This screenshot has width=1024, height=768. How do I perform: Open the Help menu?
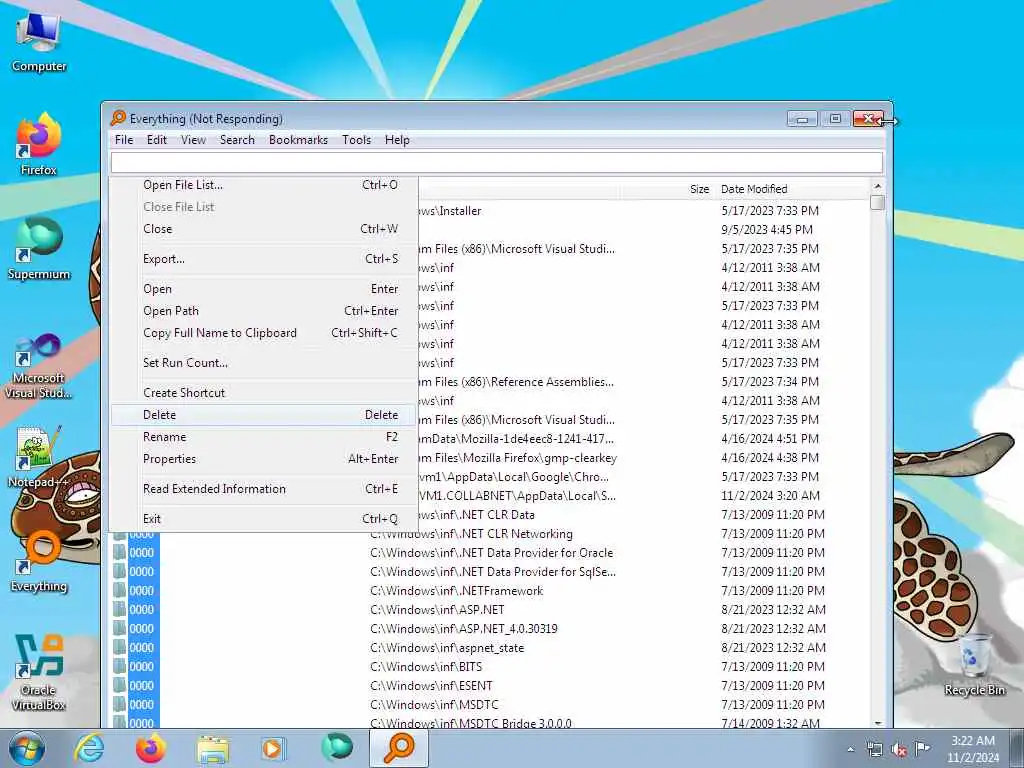tap(397, 140)
